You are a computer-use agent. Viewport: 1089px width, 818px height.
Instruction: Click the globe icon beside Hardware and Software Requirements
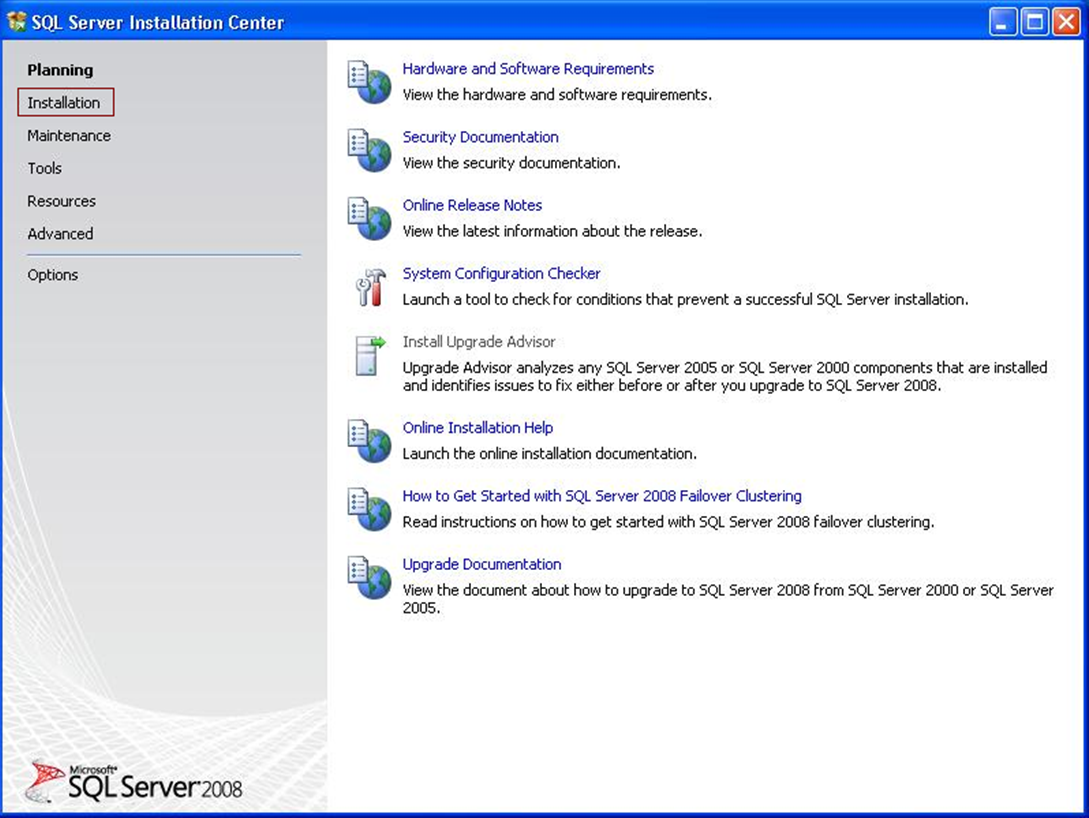pyautogui.click(x=368, y=82)
